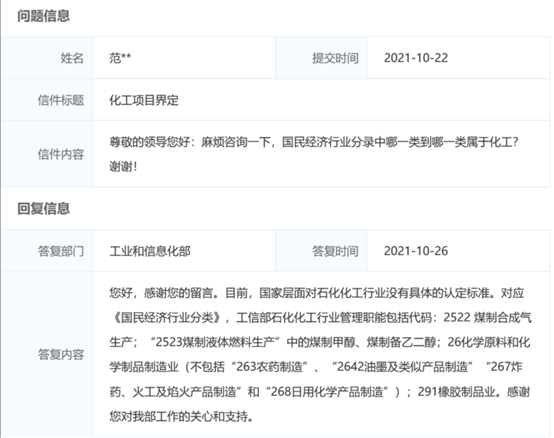Select the 答复部门 label cell
The height and width of the screenshot is (438, 554).
[47, 251]
